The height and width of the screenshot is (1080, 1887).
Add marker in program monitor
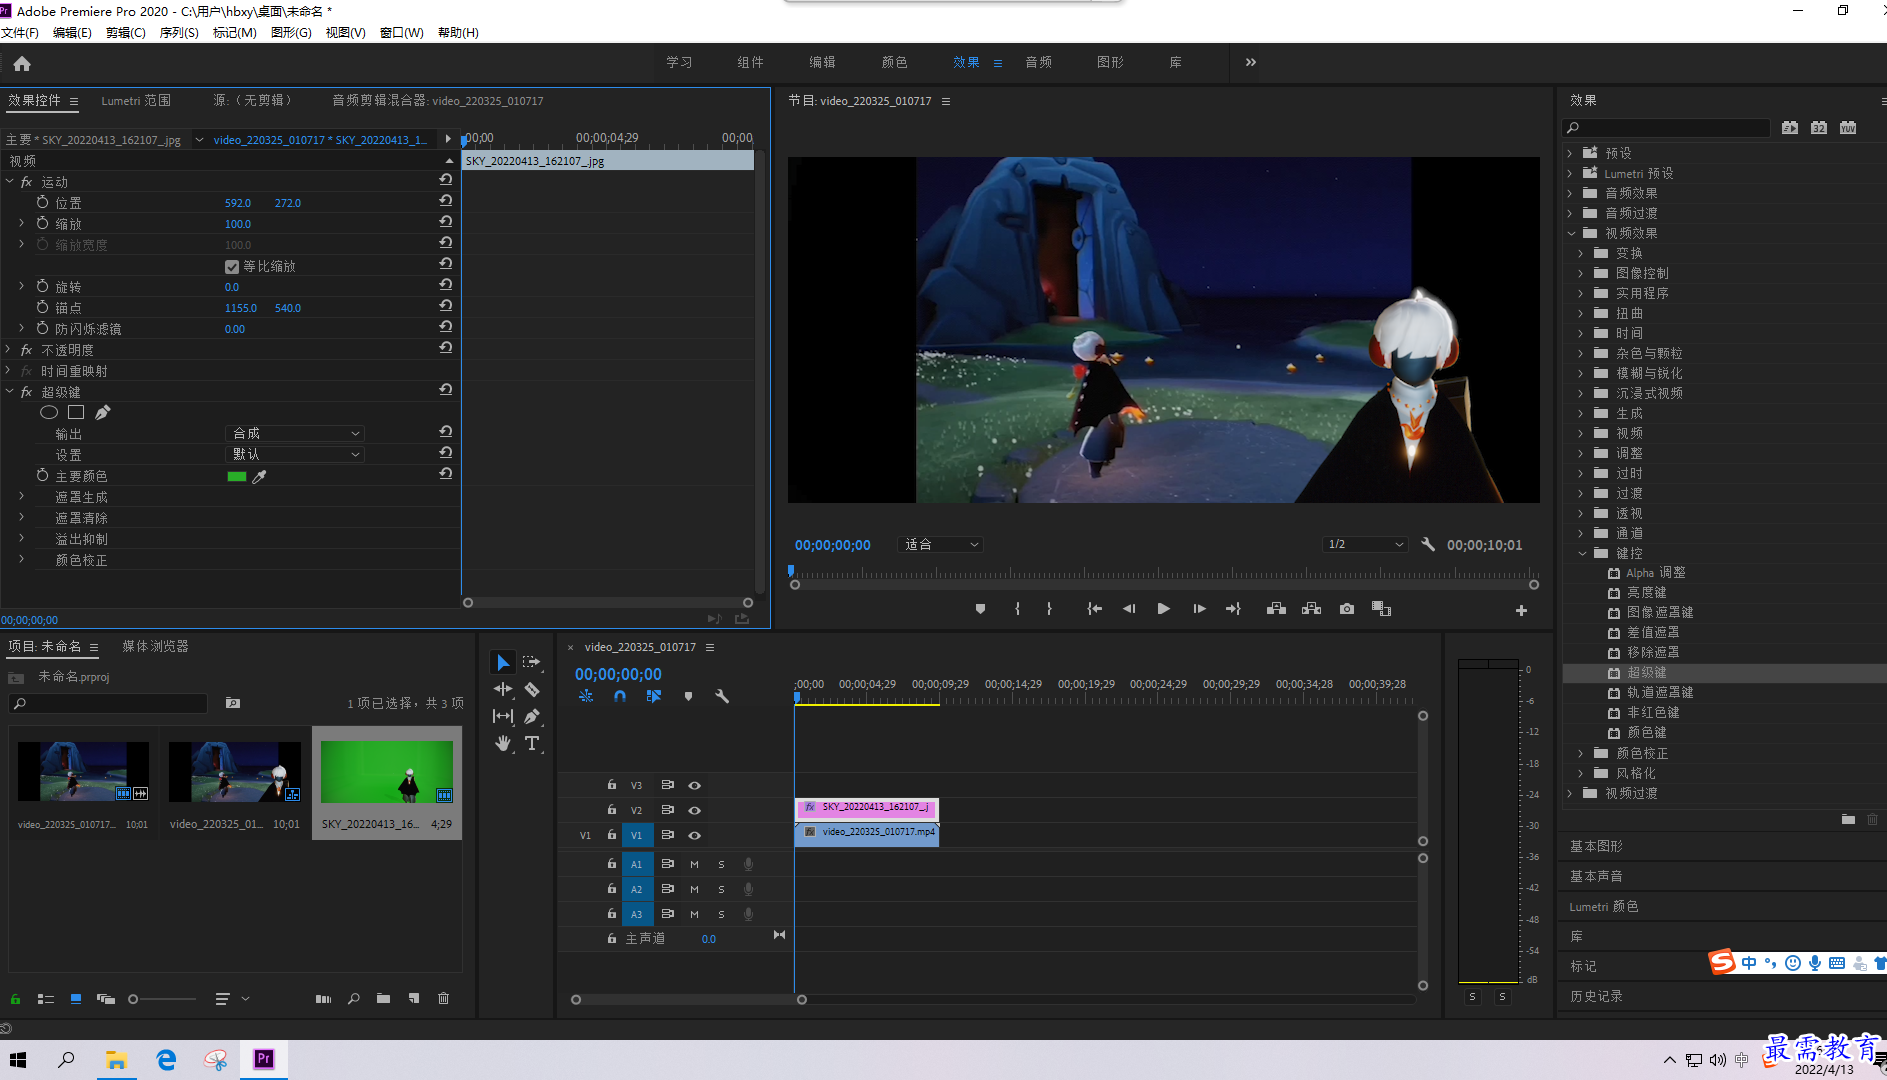pos(980,609)
